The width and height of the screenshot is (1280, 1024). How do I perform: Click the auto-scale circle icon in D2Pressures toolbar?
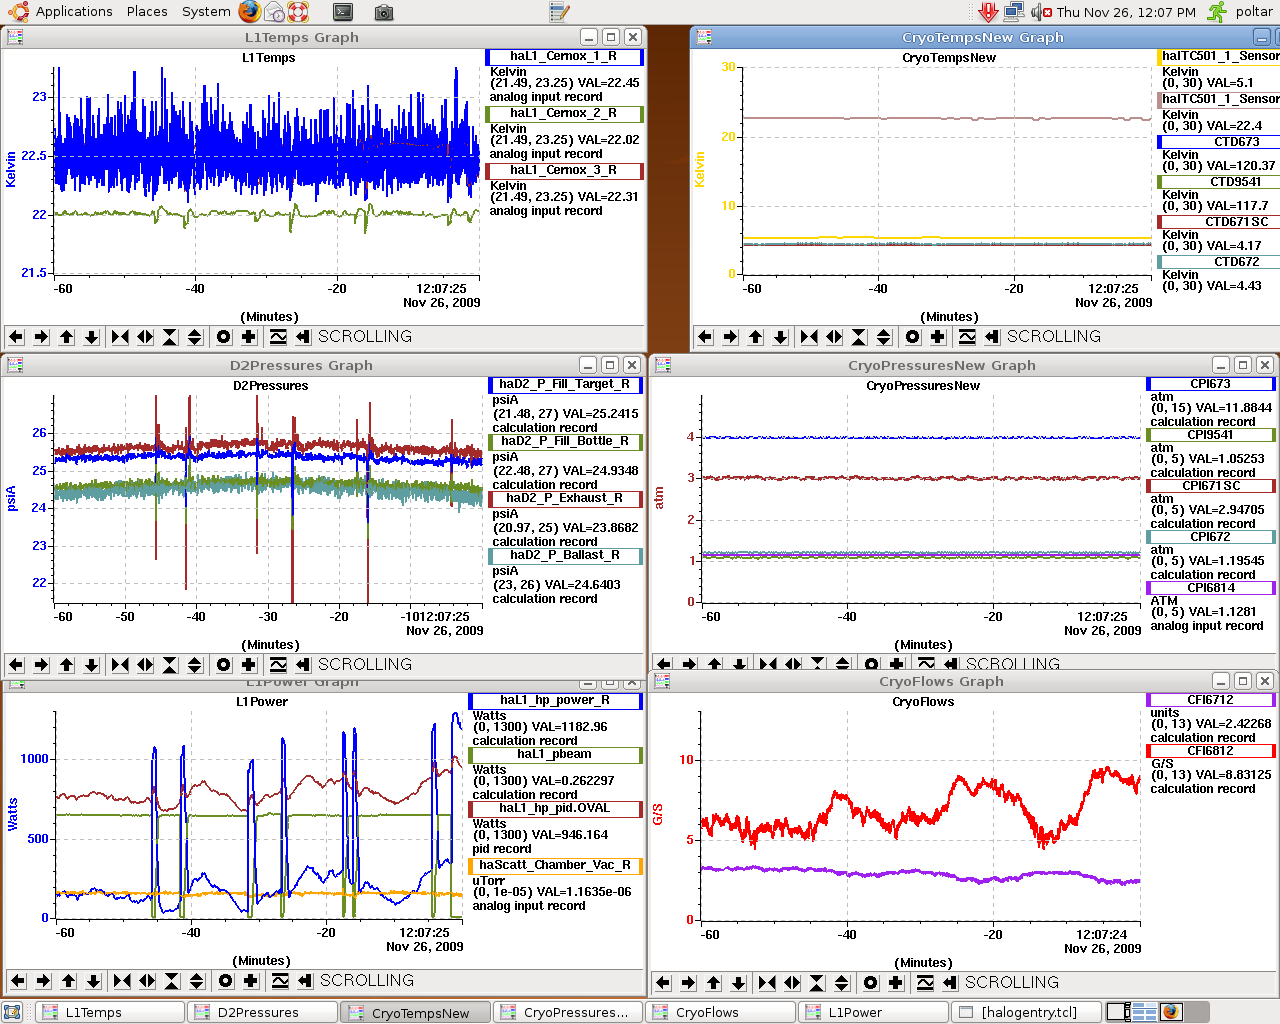(x=224, y=665)
